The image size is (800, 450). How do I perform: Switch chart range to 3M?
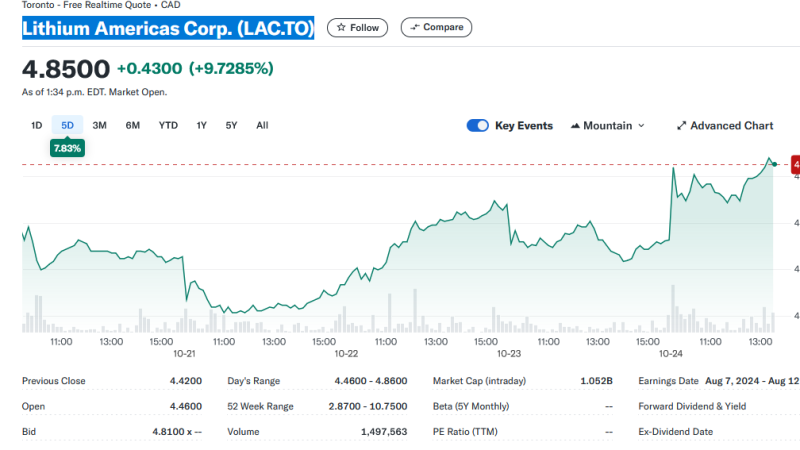(100, 126)
